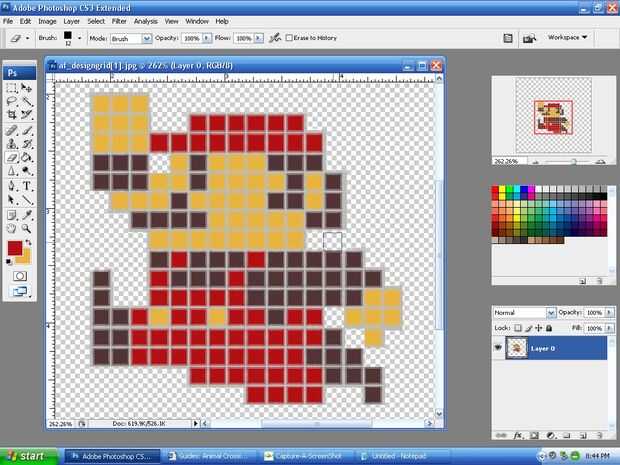The height and width of the screenshot is (465, 620).
Task: Open the Layer style fx menu
Action: click(x=518, y=435)
